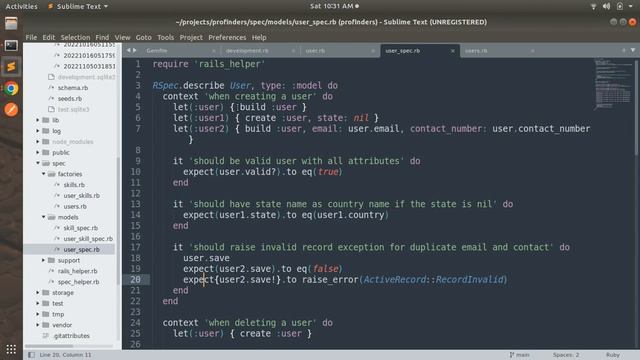
Task: Click the sidebar horizontal scrollbar
Action: [49, 346]
